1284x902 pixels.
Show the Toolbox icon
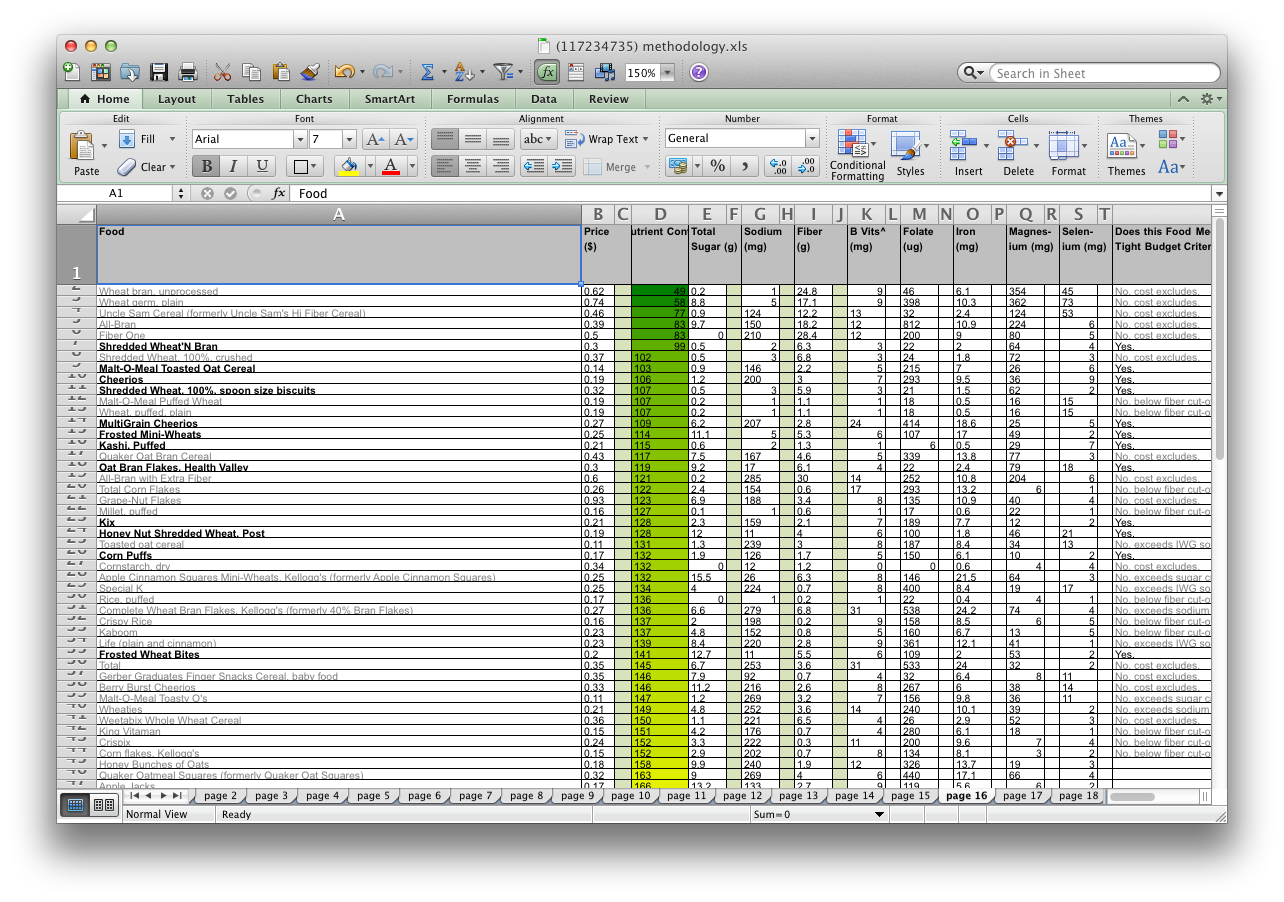(x=576, y=72)
